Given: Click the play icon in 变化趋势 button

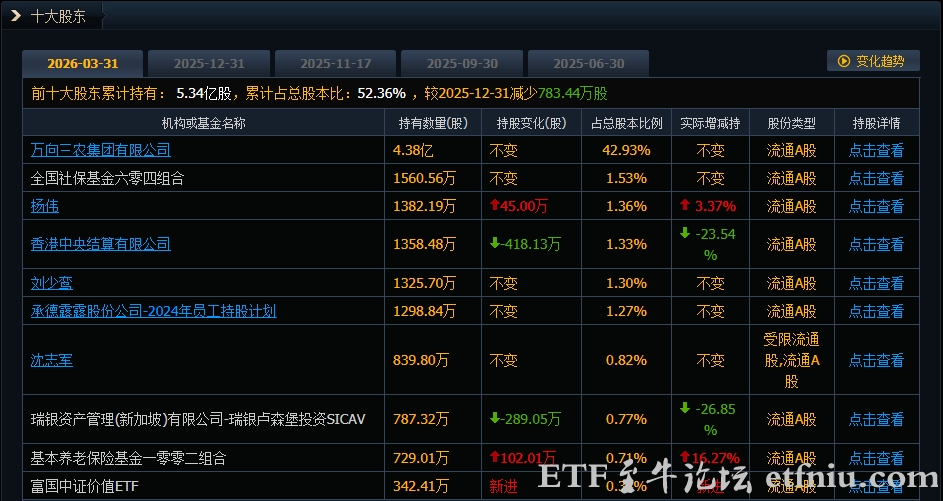Looking at the screenshot, I should (844, 61).
